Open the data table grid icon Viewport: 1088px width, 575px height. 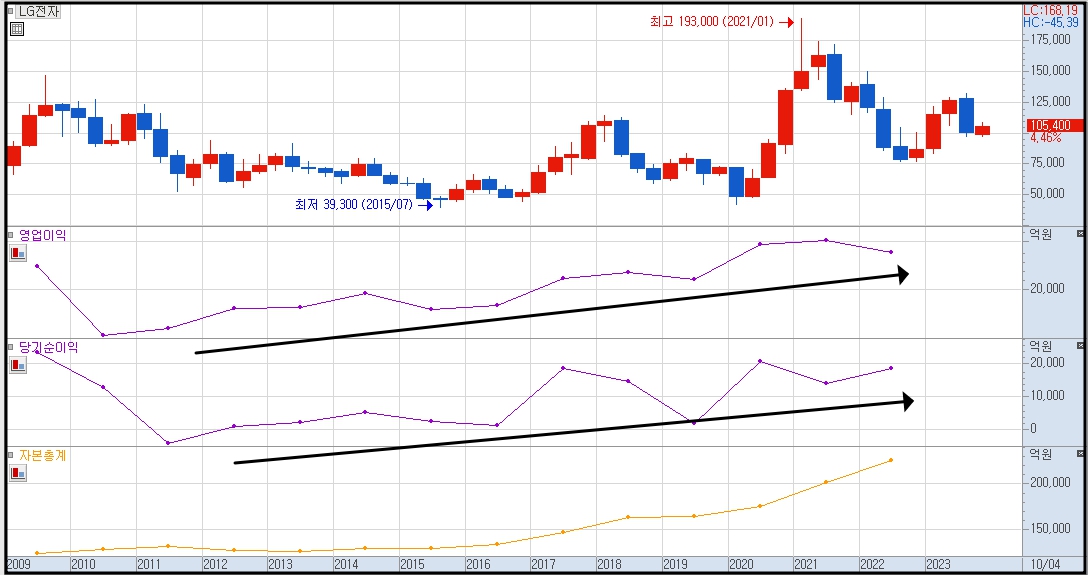tap(18, 29)
